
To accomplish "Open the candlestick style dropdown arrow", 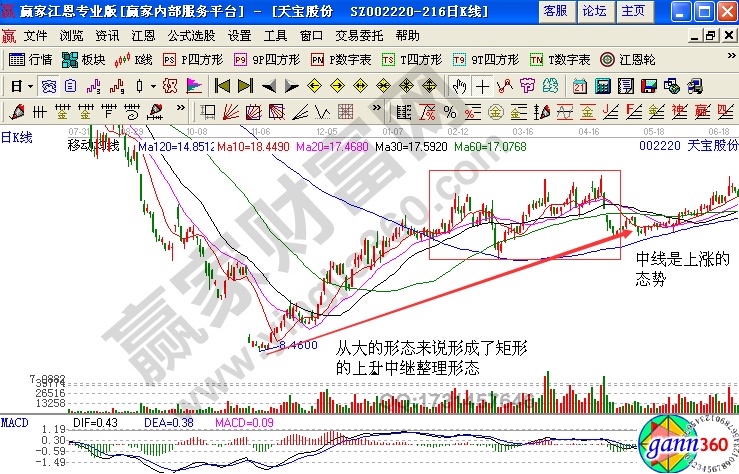I will [152, 85].
